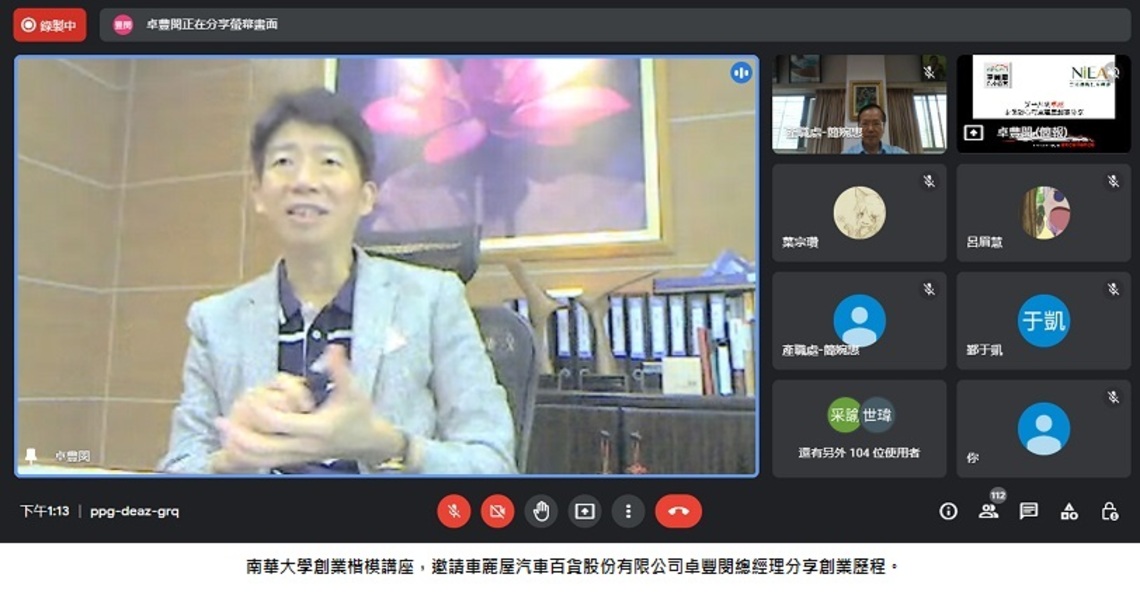Select the 產職處-簡婉惠 webcam video tile

[x=859, y=104]
